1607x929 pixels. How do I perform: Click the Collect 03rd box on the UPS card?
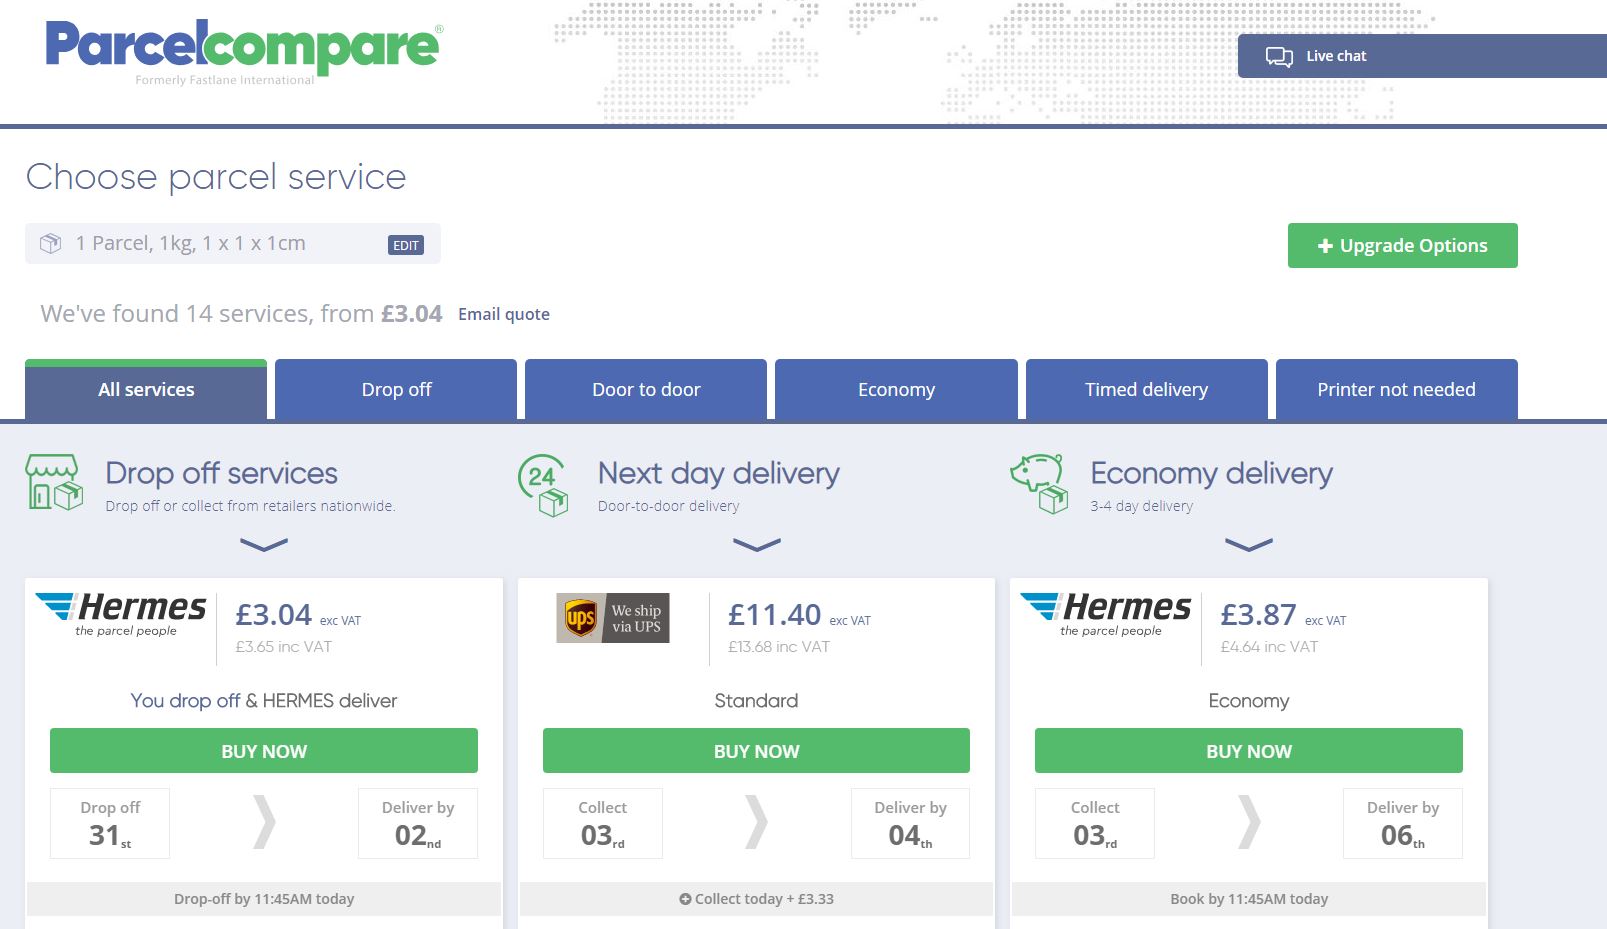tap(603, 824)
